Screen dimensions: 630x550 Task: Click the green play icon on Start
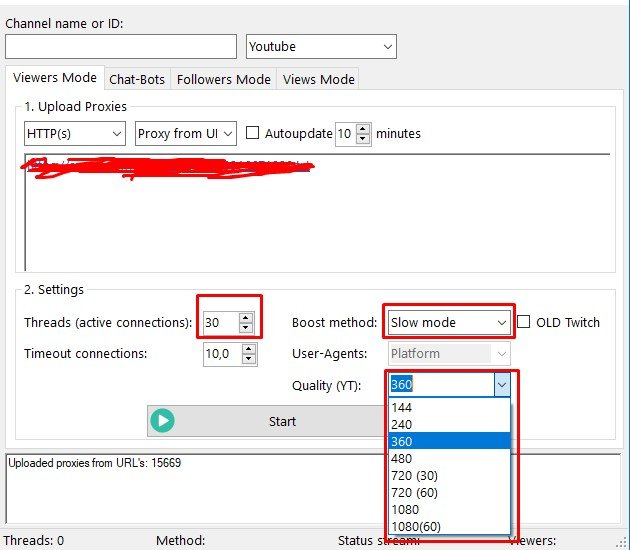[x=162, y=421]
